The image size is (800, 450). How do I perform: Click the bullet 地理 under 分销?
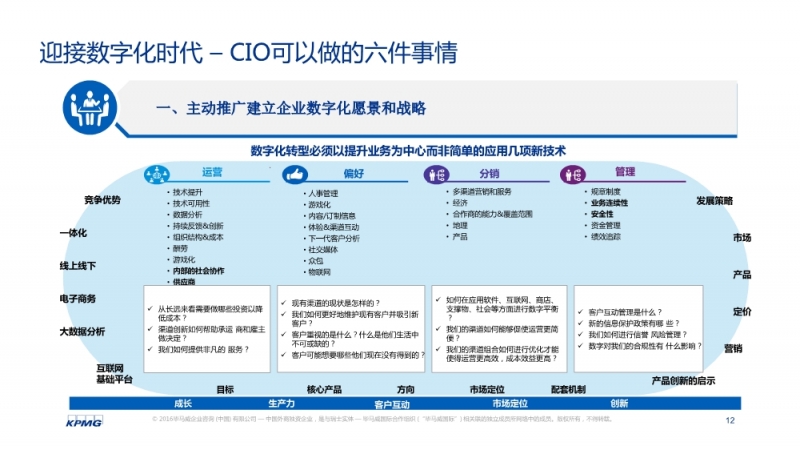coord(460,226)
